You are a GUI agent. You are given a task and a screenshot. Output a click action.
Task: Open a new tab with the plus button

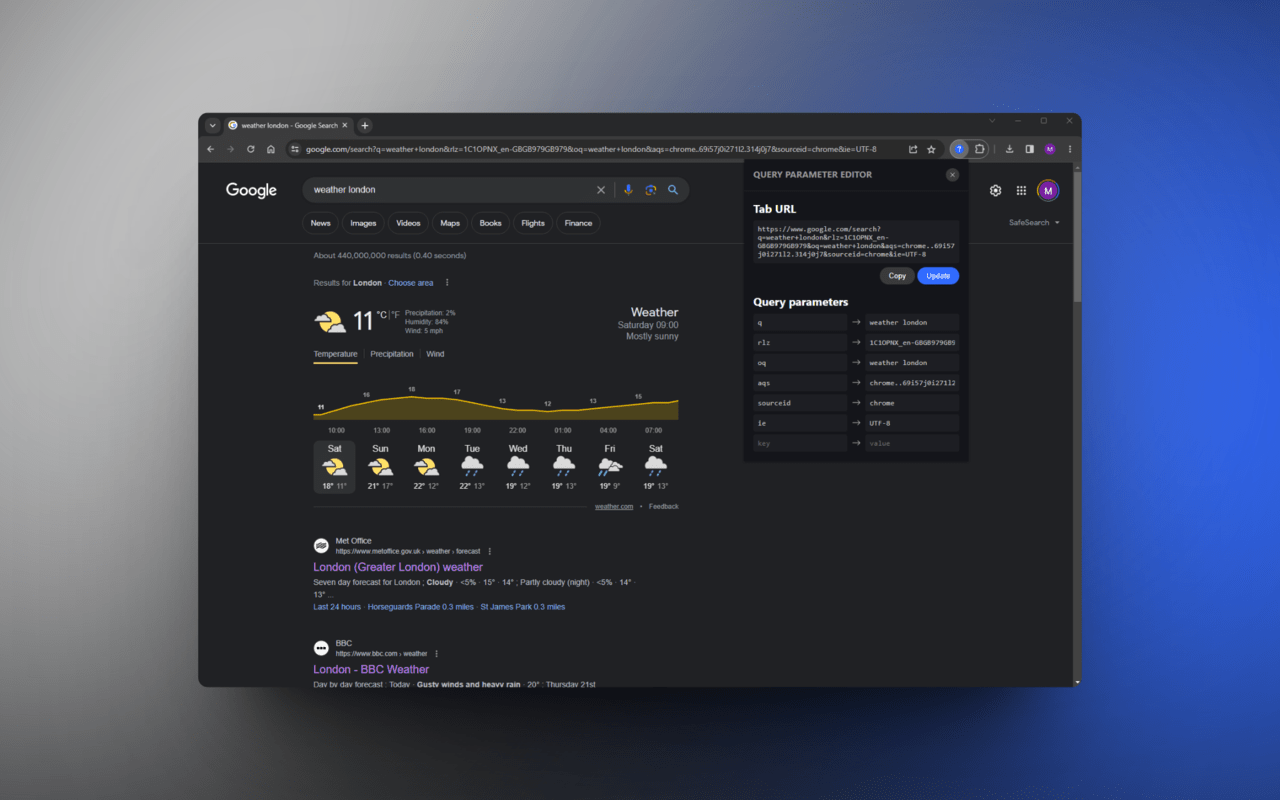pos(365,125)
